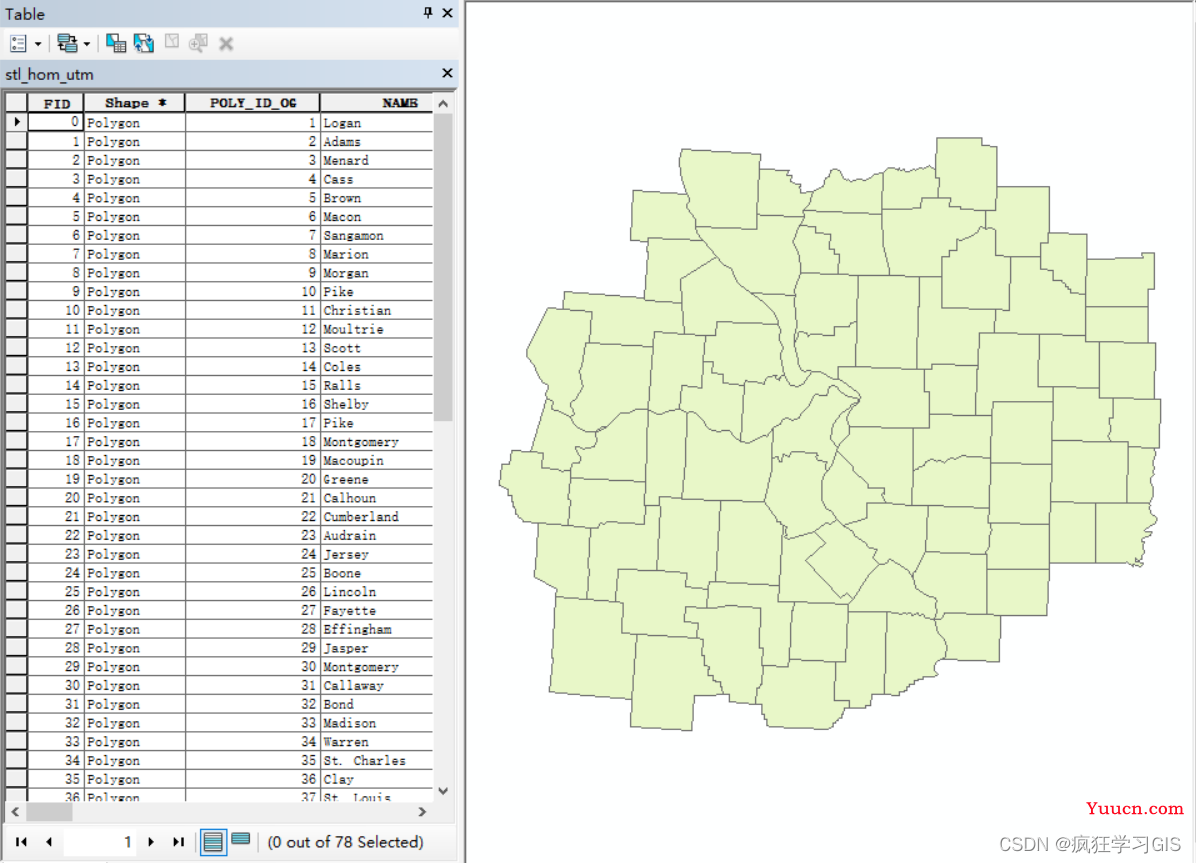Open the Table Options menu icon
The height and width of the screenshot is (863, 1196).
tap(18, 43)
